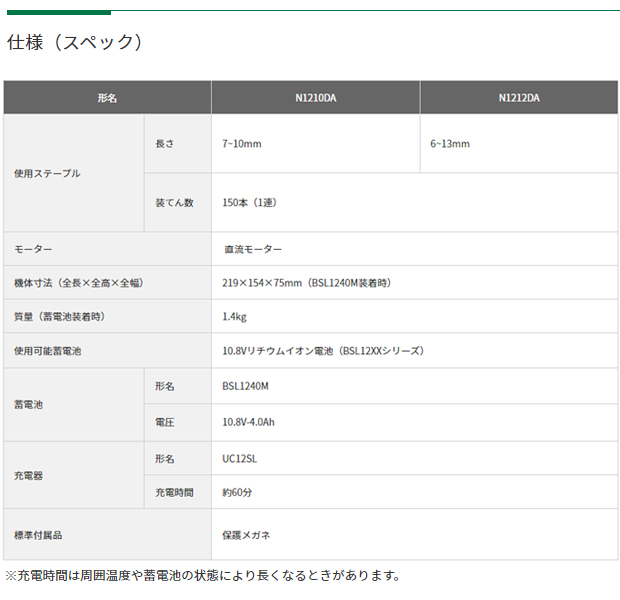This screenshot has width=620, height=600.
Task: Click the 6~13mm staple length cell
Action: pyautogui.click(x=449, y=144)
